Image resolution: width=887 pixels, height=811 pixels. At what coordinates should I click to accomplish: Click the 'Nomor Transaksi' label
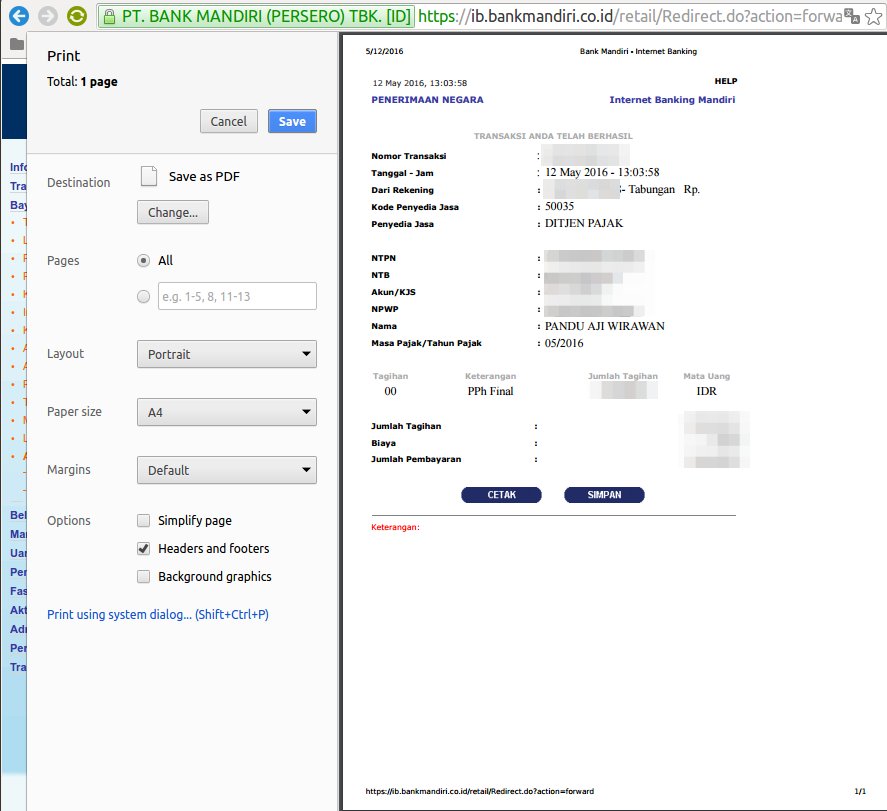[x=409, y=156]
